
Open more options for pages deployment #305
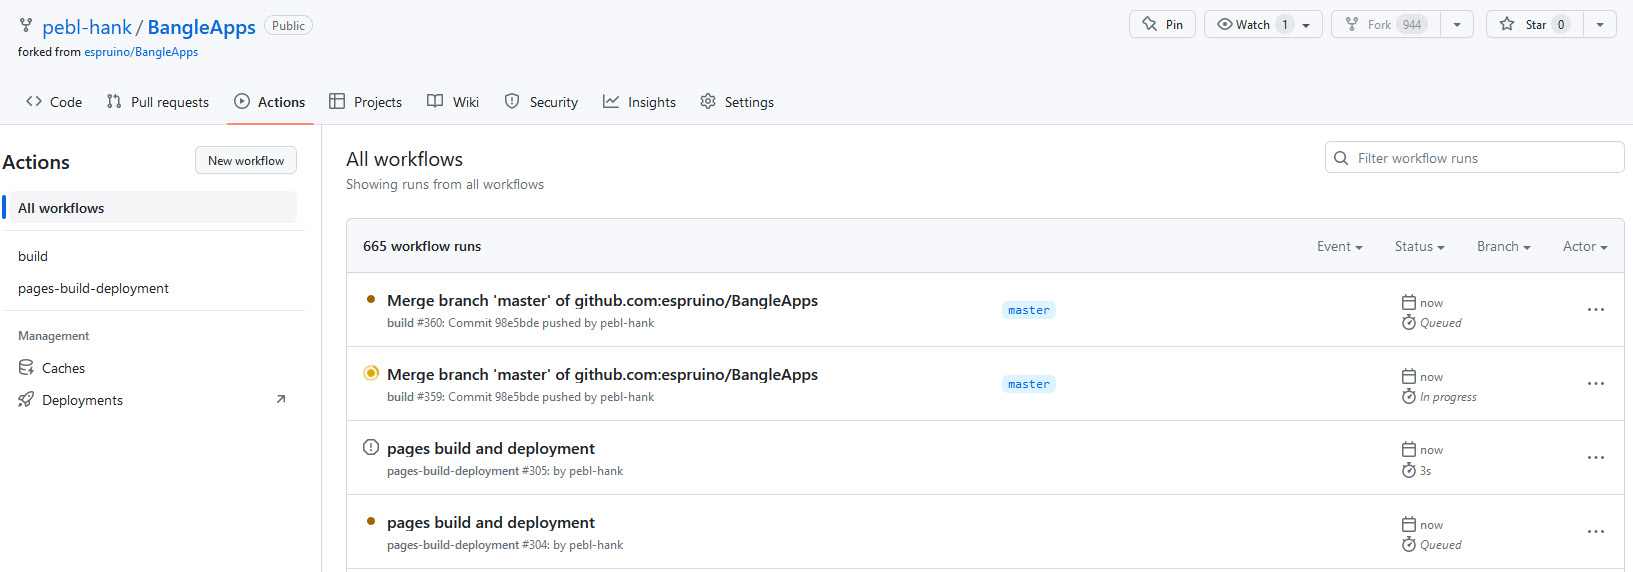[x=1595, y=457]
